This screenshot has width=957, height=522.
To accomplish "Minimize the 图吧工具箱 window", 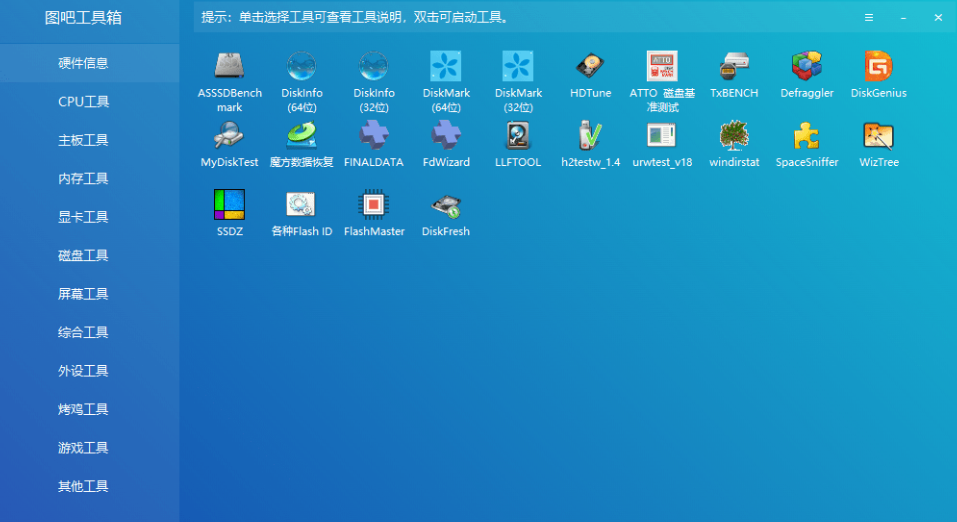I will [903, 18].
